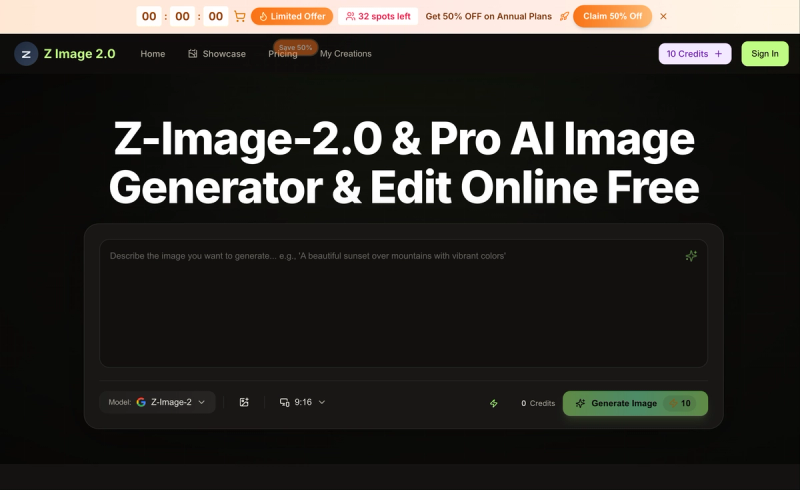Viewport: 800px width, 490px height.
Task: Click the sparkle enhance-prompt icon
Action: (x=691, y=256)
